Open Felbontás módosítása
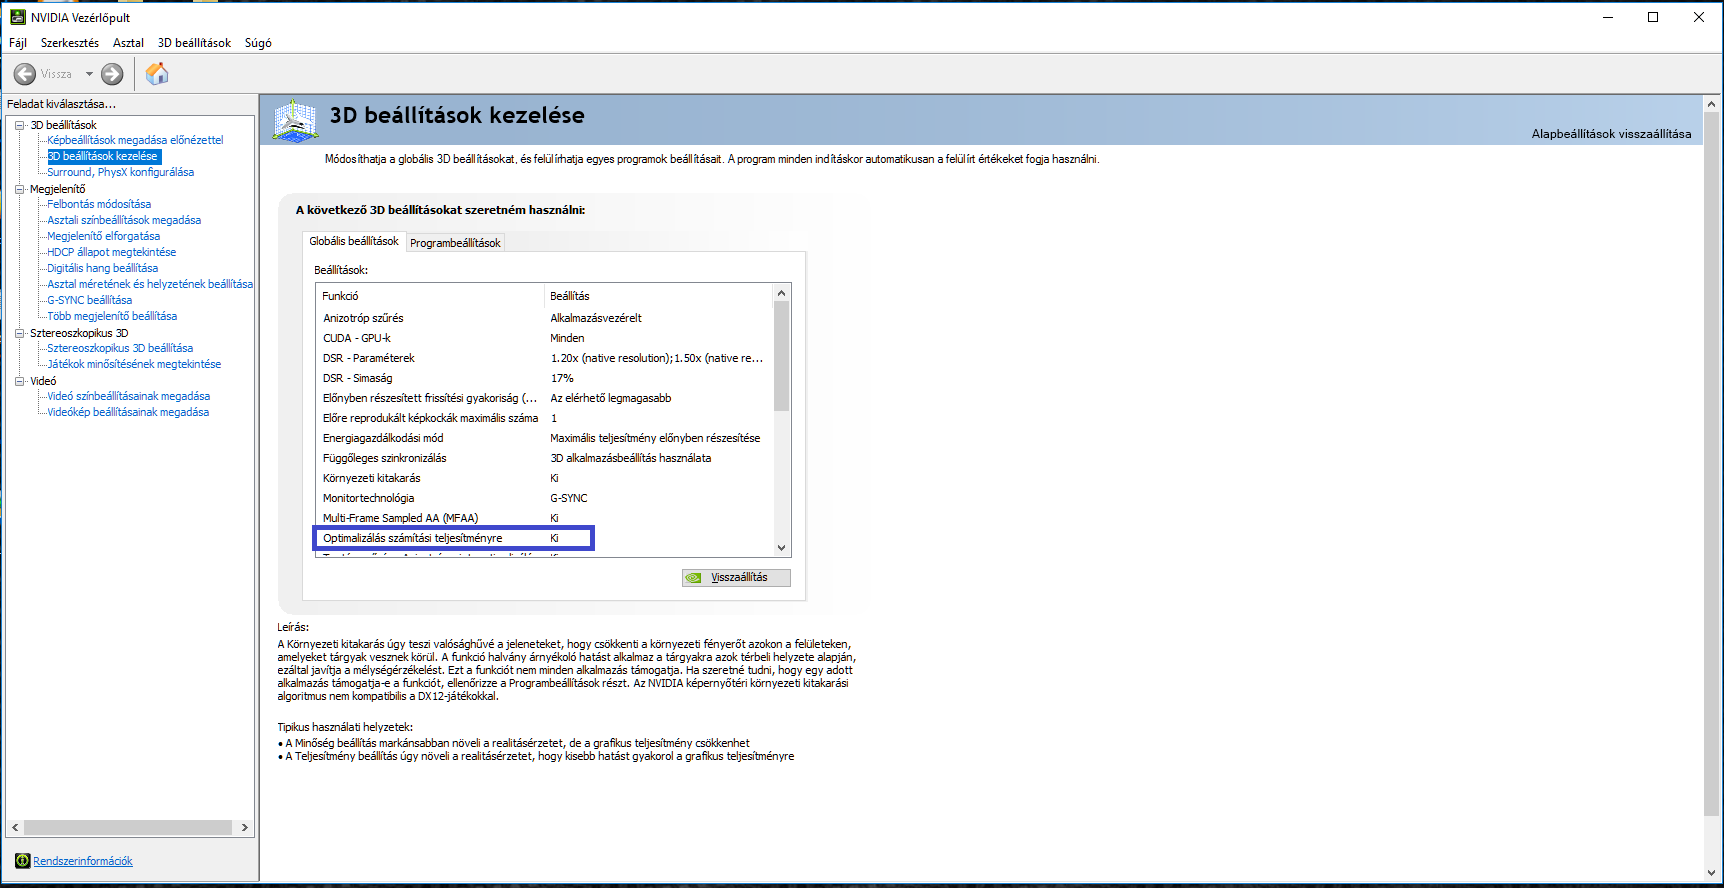Image resolution: width=1724 pixels, height=888 pixels. 99,204
